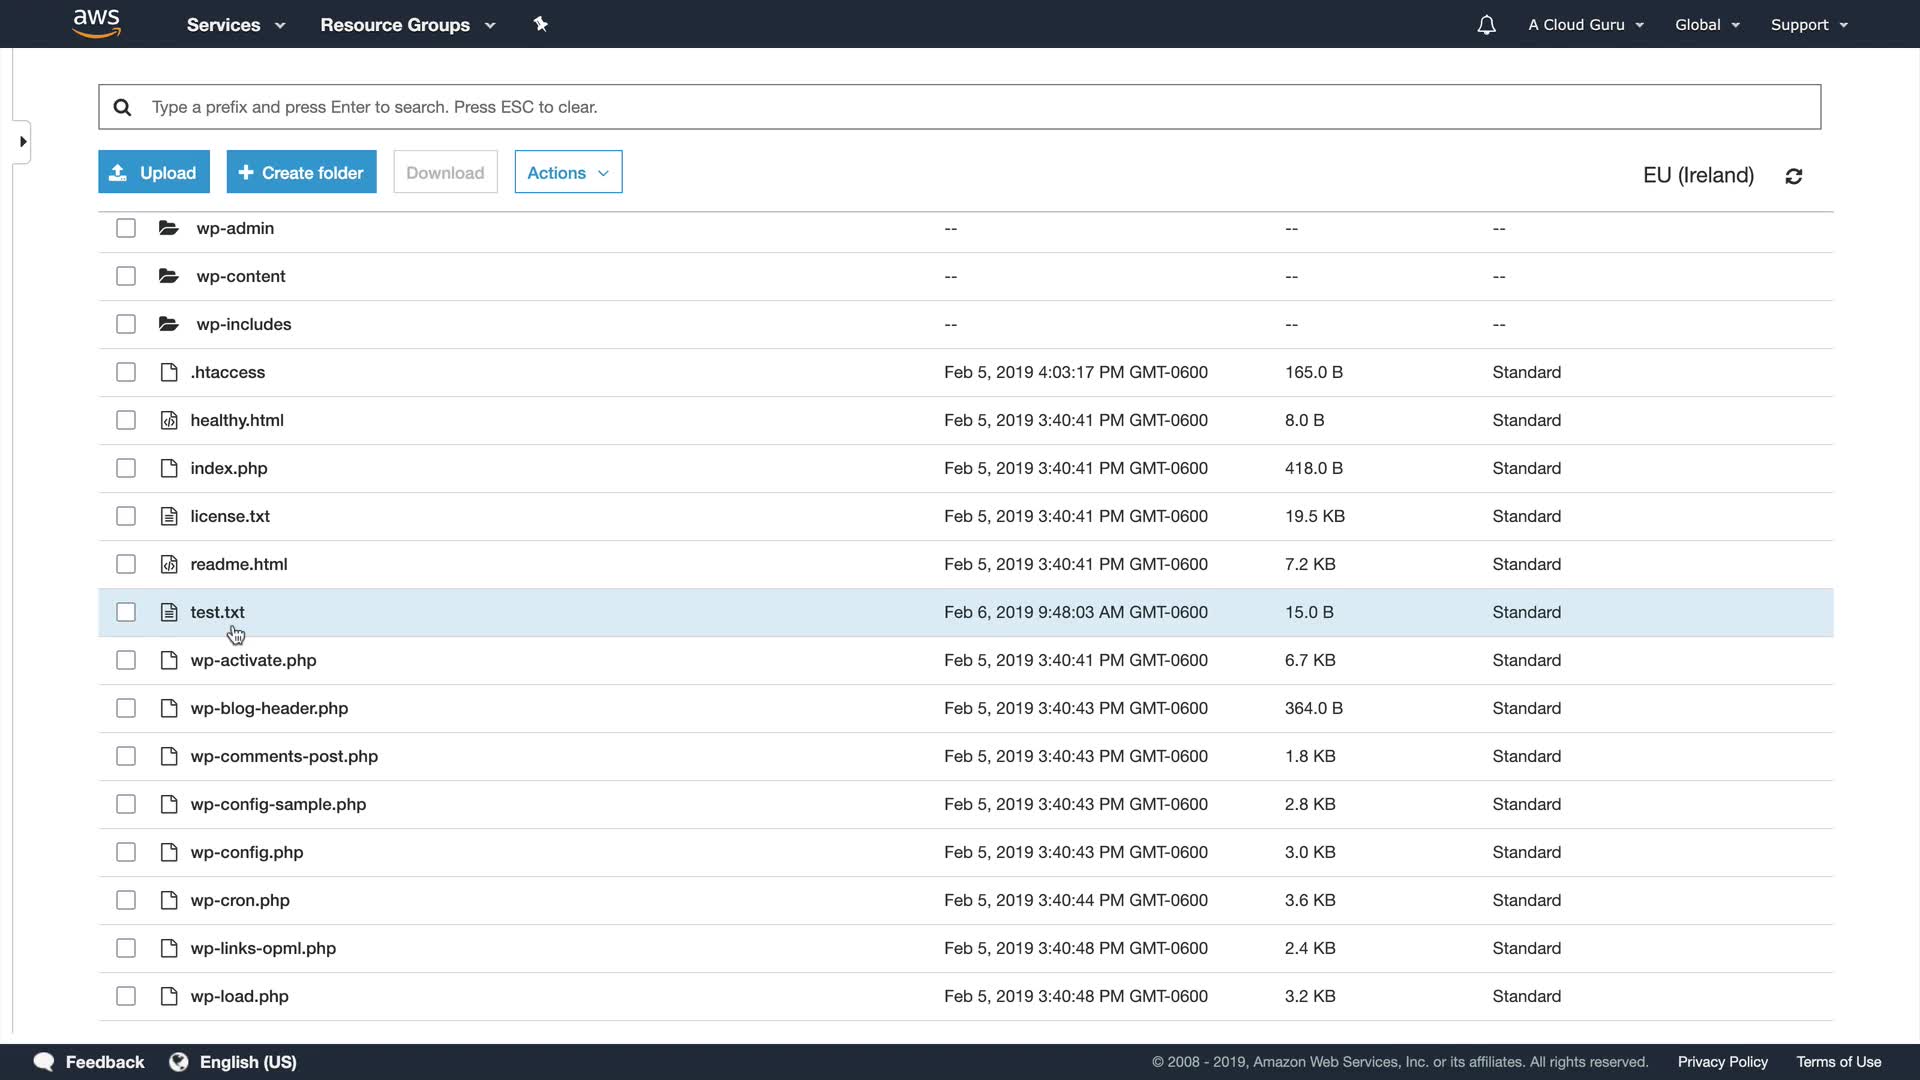
Task: Click the globe icon next to English (US)
Action: (179, 1062)
